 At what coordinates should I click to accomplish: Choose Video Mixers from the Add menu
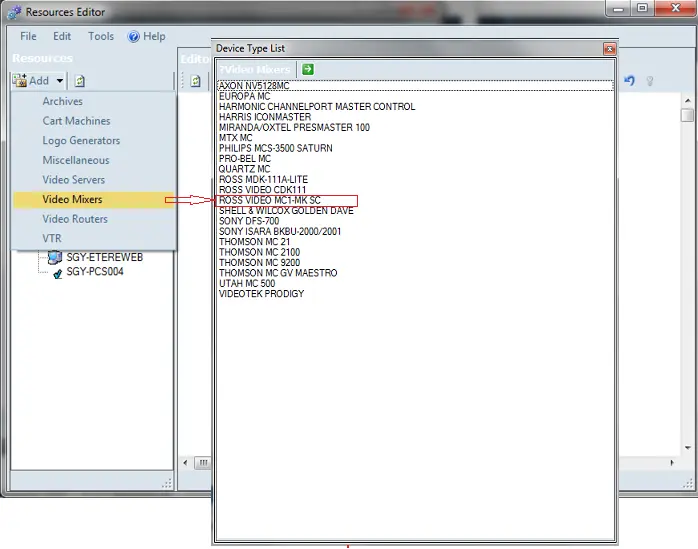(x=72, y=200)
